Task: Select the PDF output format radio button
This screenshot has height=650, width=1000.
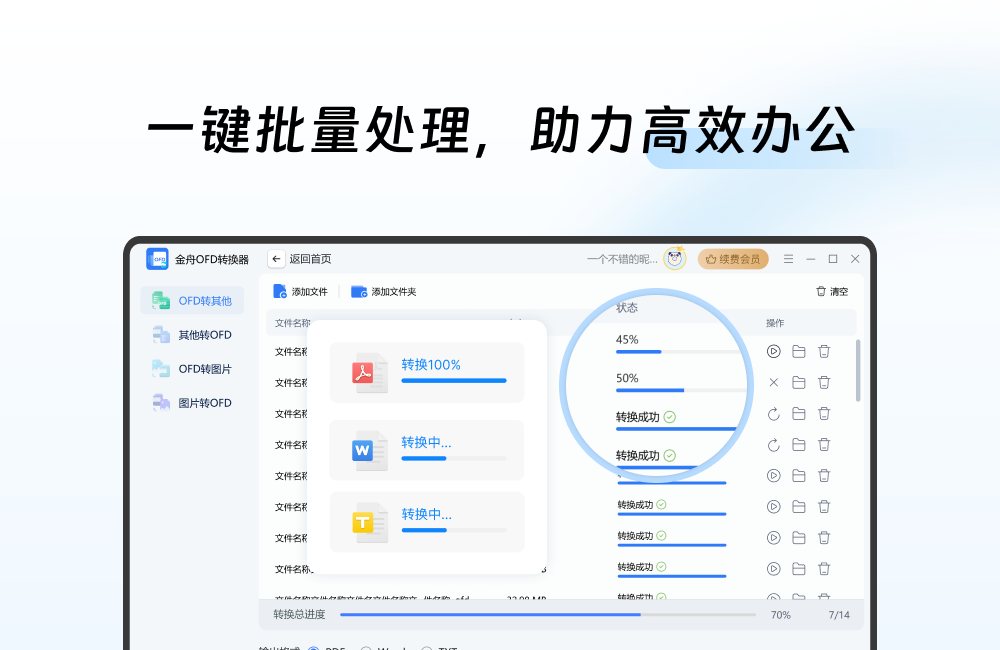Action: coord(313,648)
